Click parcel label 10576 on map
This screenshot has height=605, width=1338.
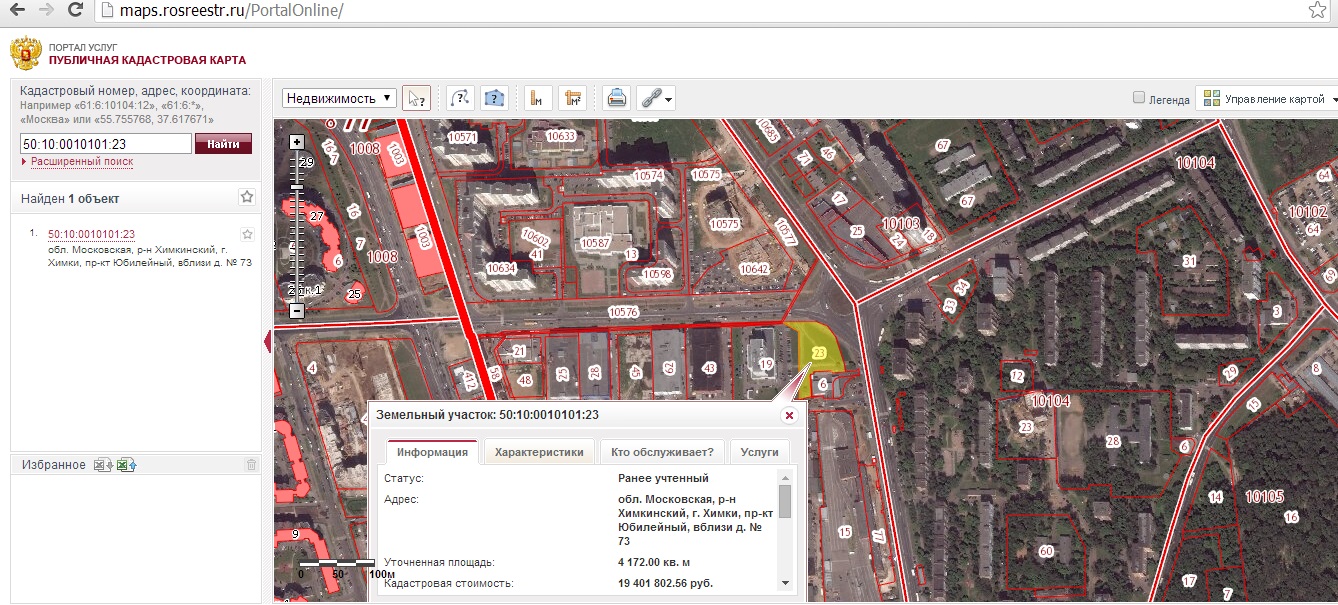(623, 312)
